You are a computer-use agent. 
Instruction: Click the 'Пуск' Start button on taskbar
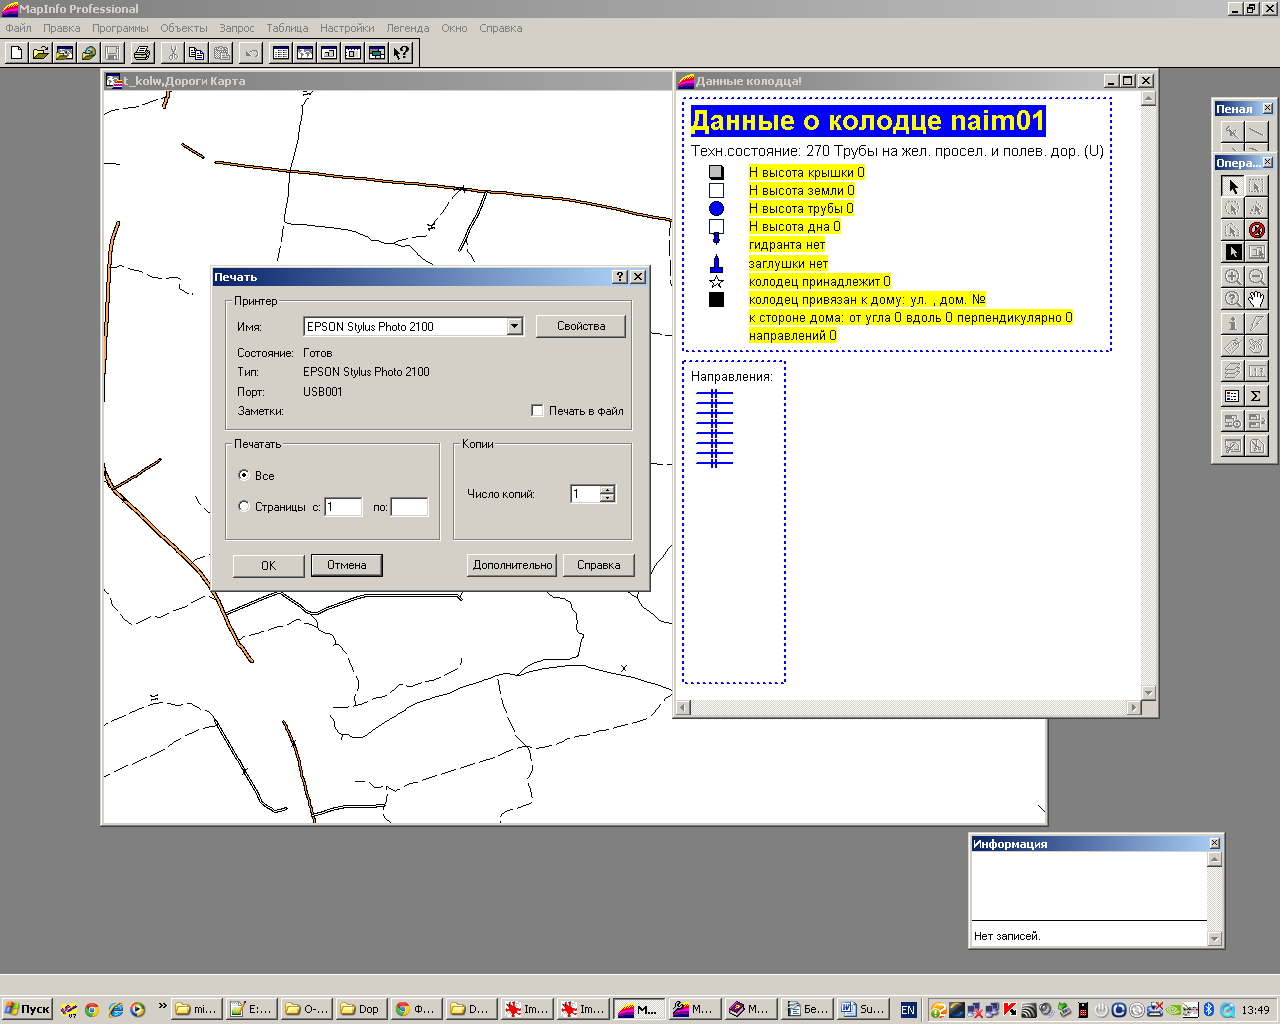click(27, 1009)
